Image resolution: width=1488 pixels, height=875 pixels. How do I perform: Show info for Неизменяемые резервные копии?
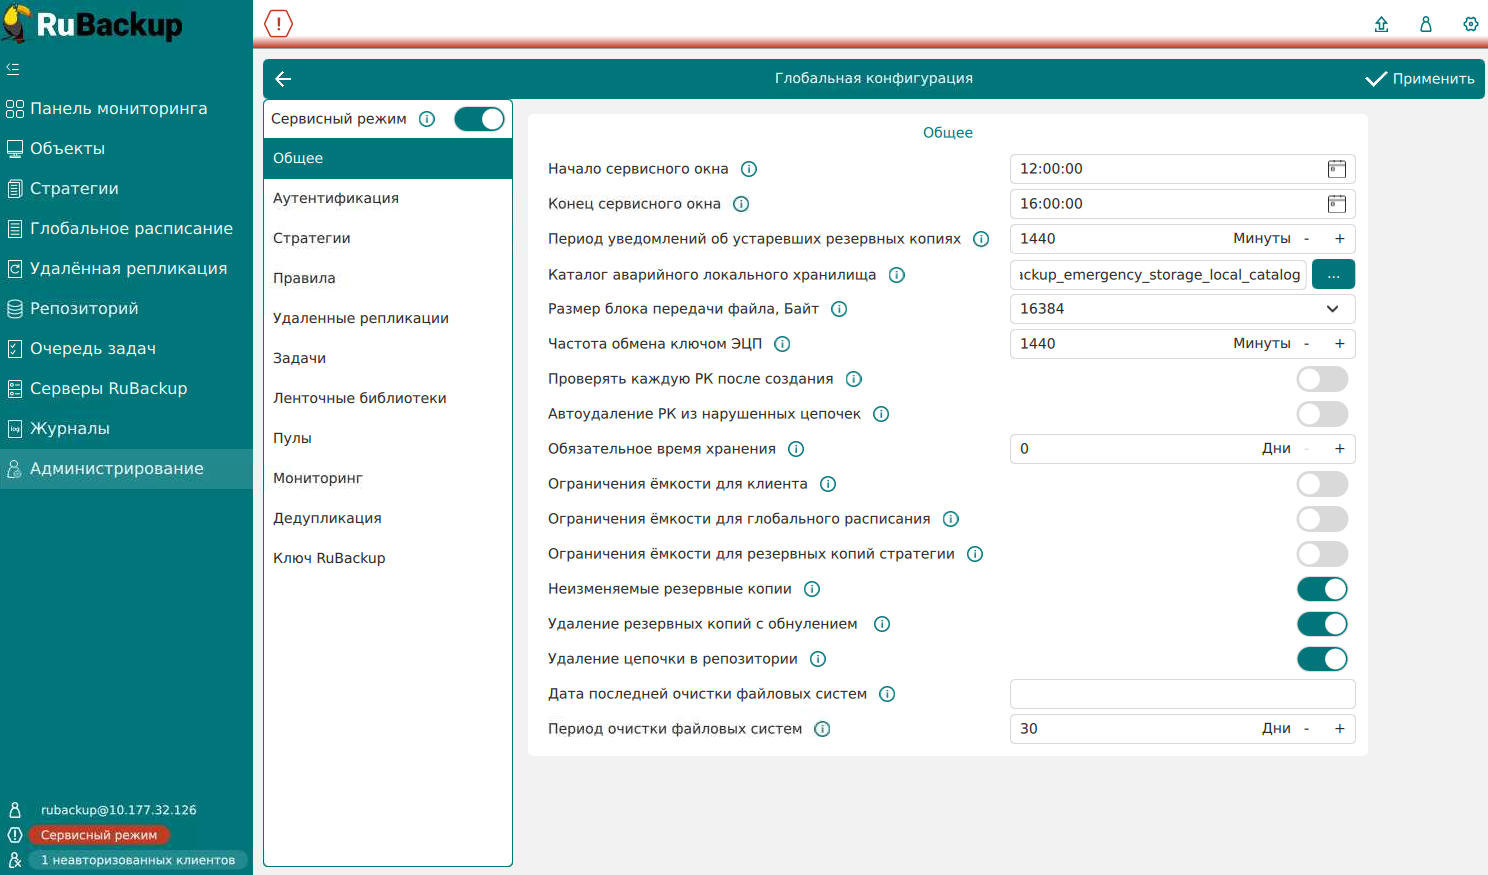[x=812, y=589]
